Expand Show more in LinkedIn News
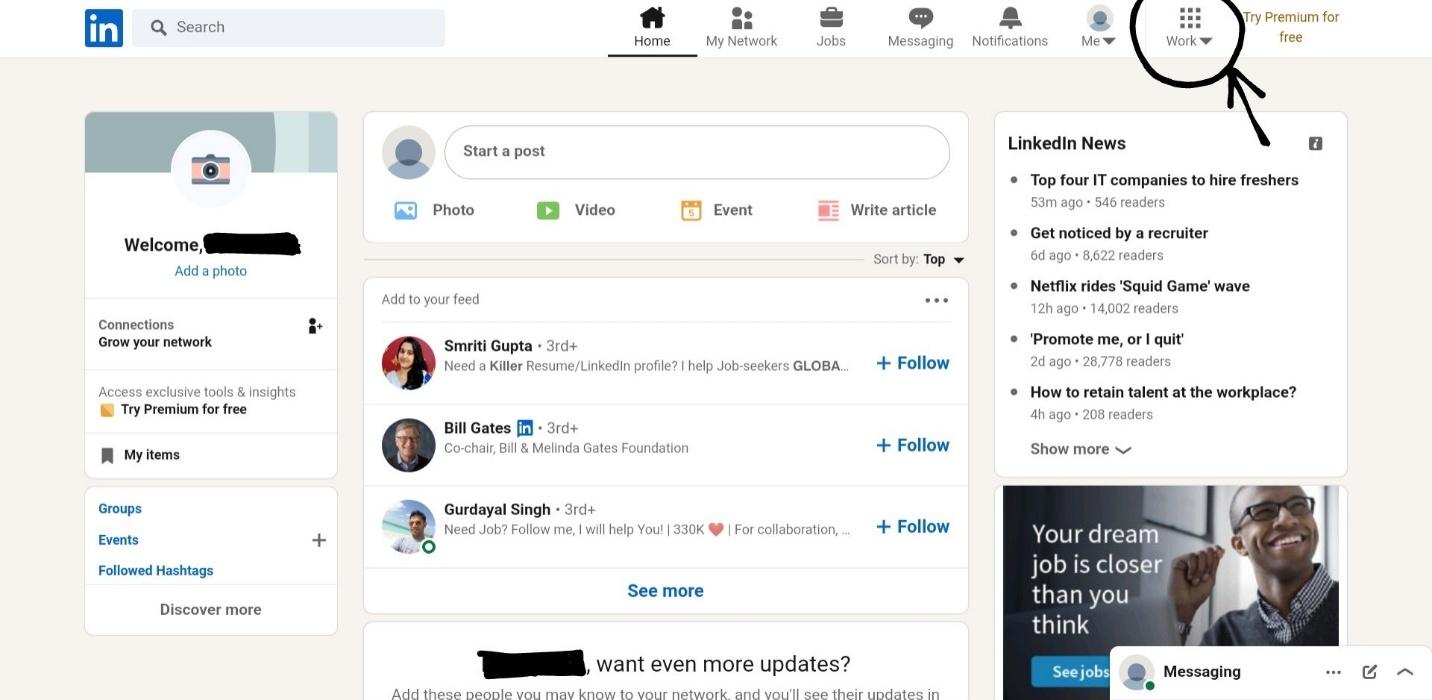The height and width of the screenshot is (700, 1432). tap(1080, 449)
